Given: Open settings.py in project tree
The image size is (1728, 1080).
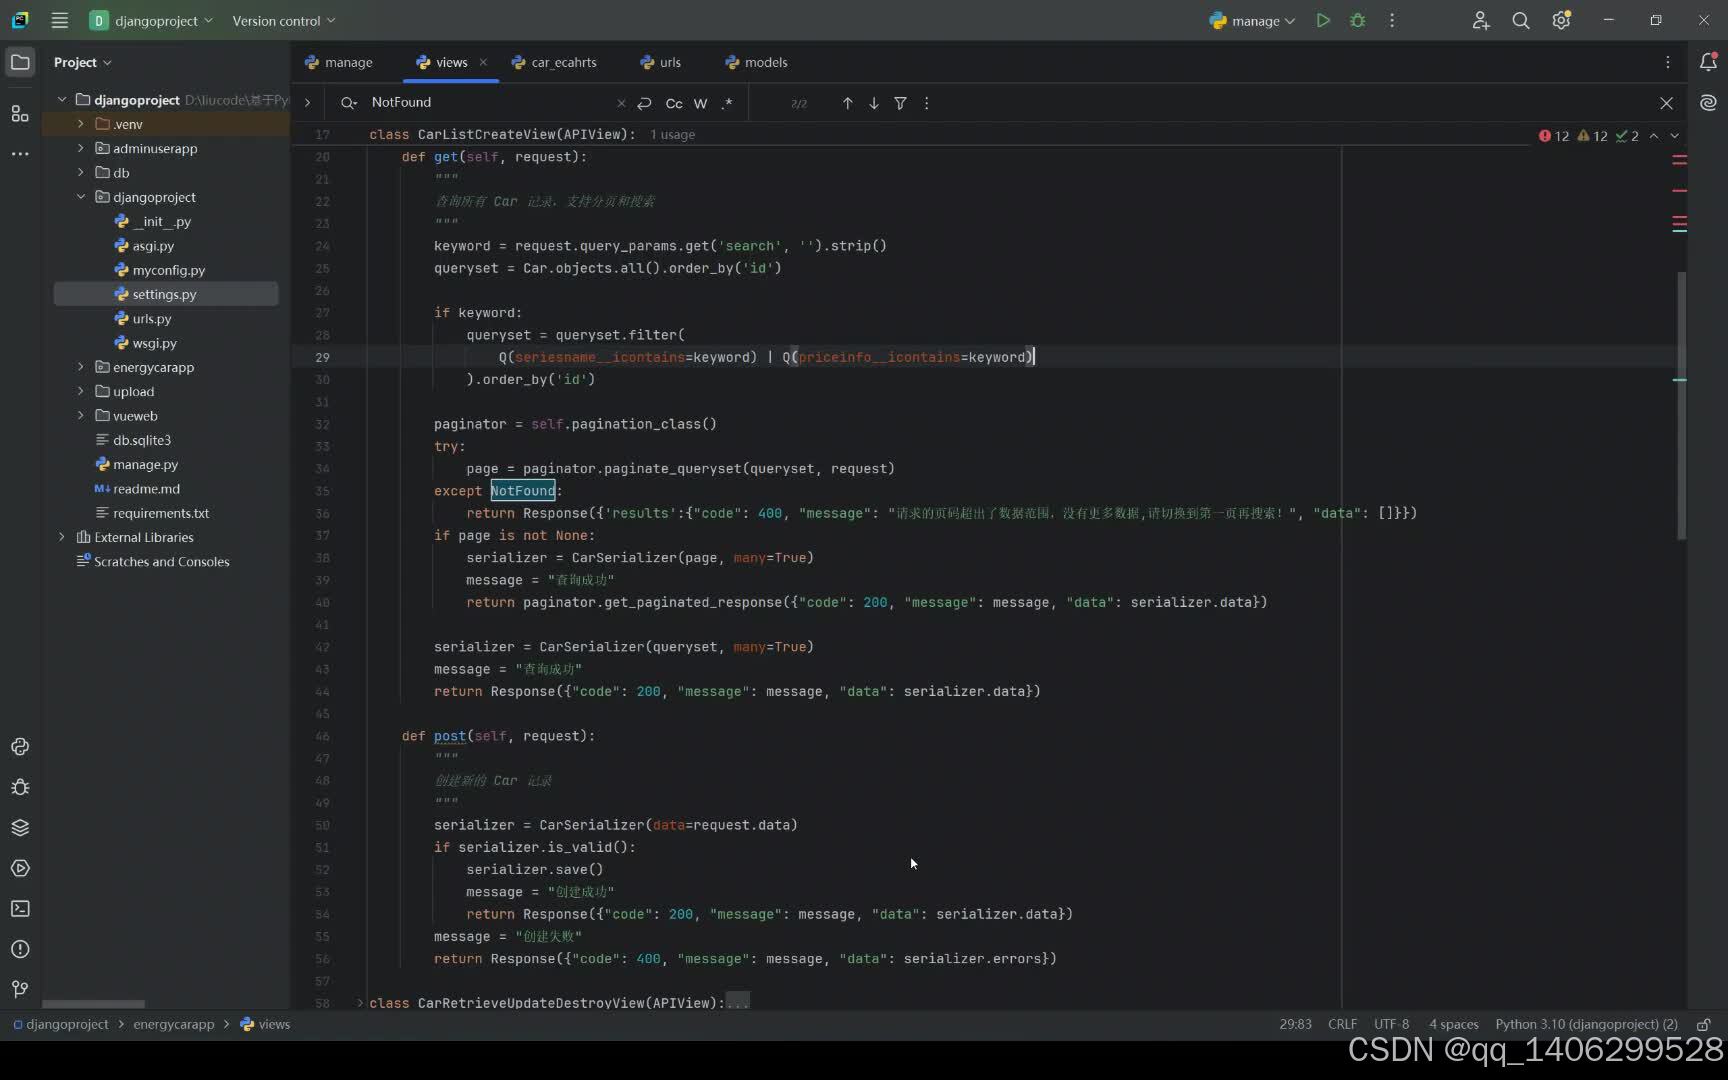Looking at the screenshot, I should pos(165,294).
